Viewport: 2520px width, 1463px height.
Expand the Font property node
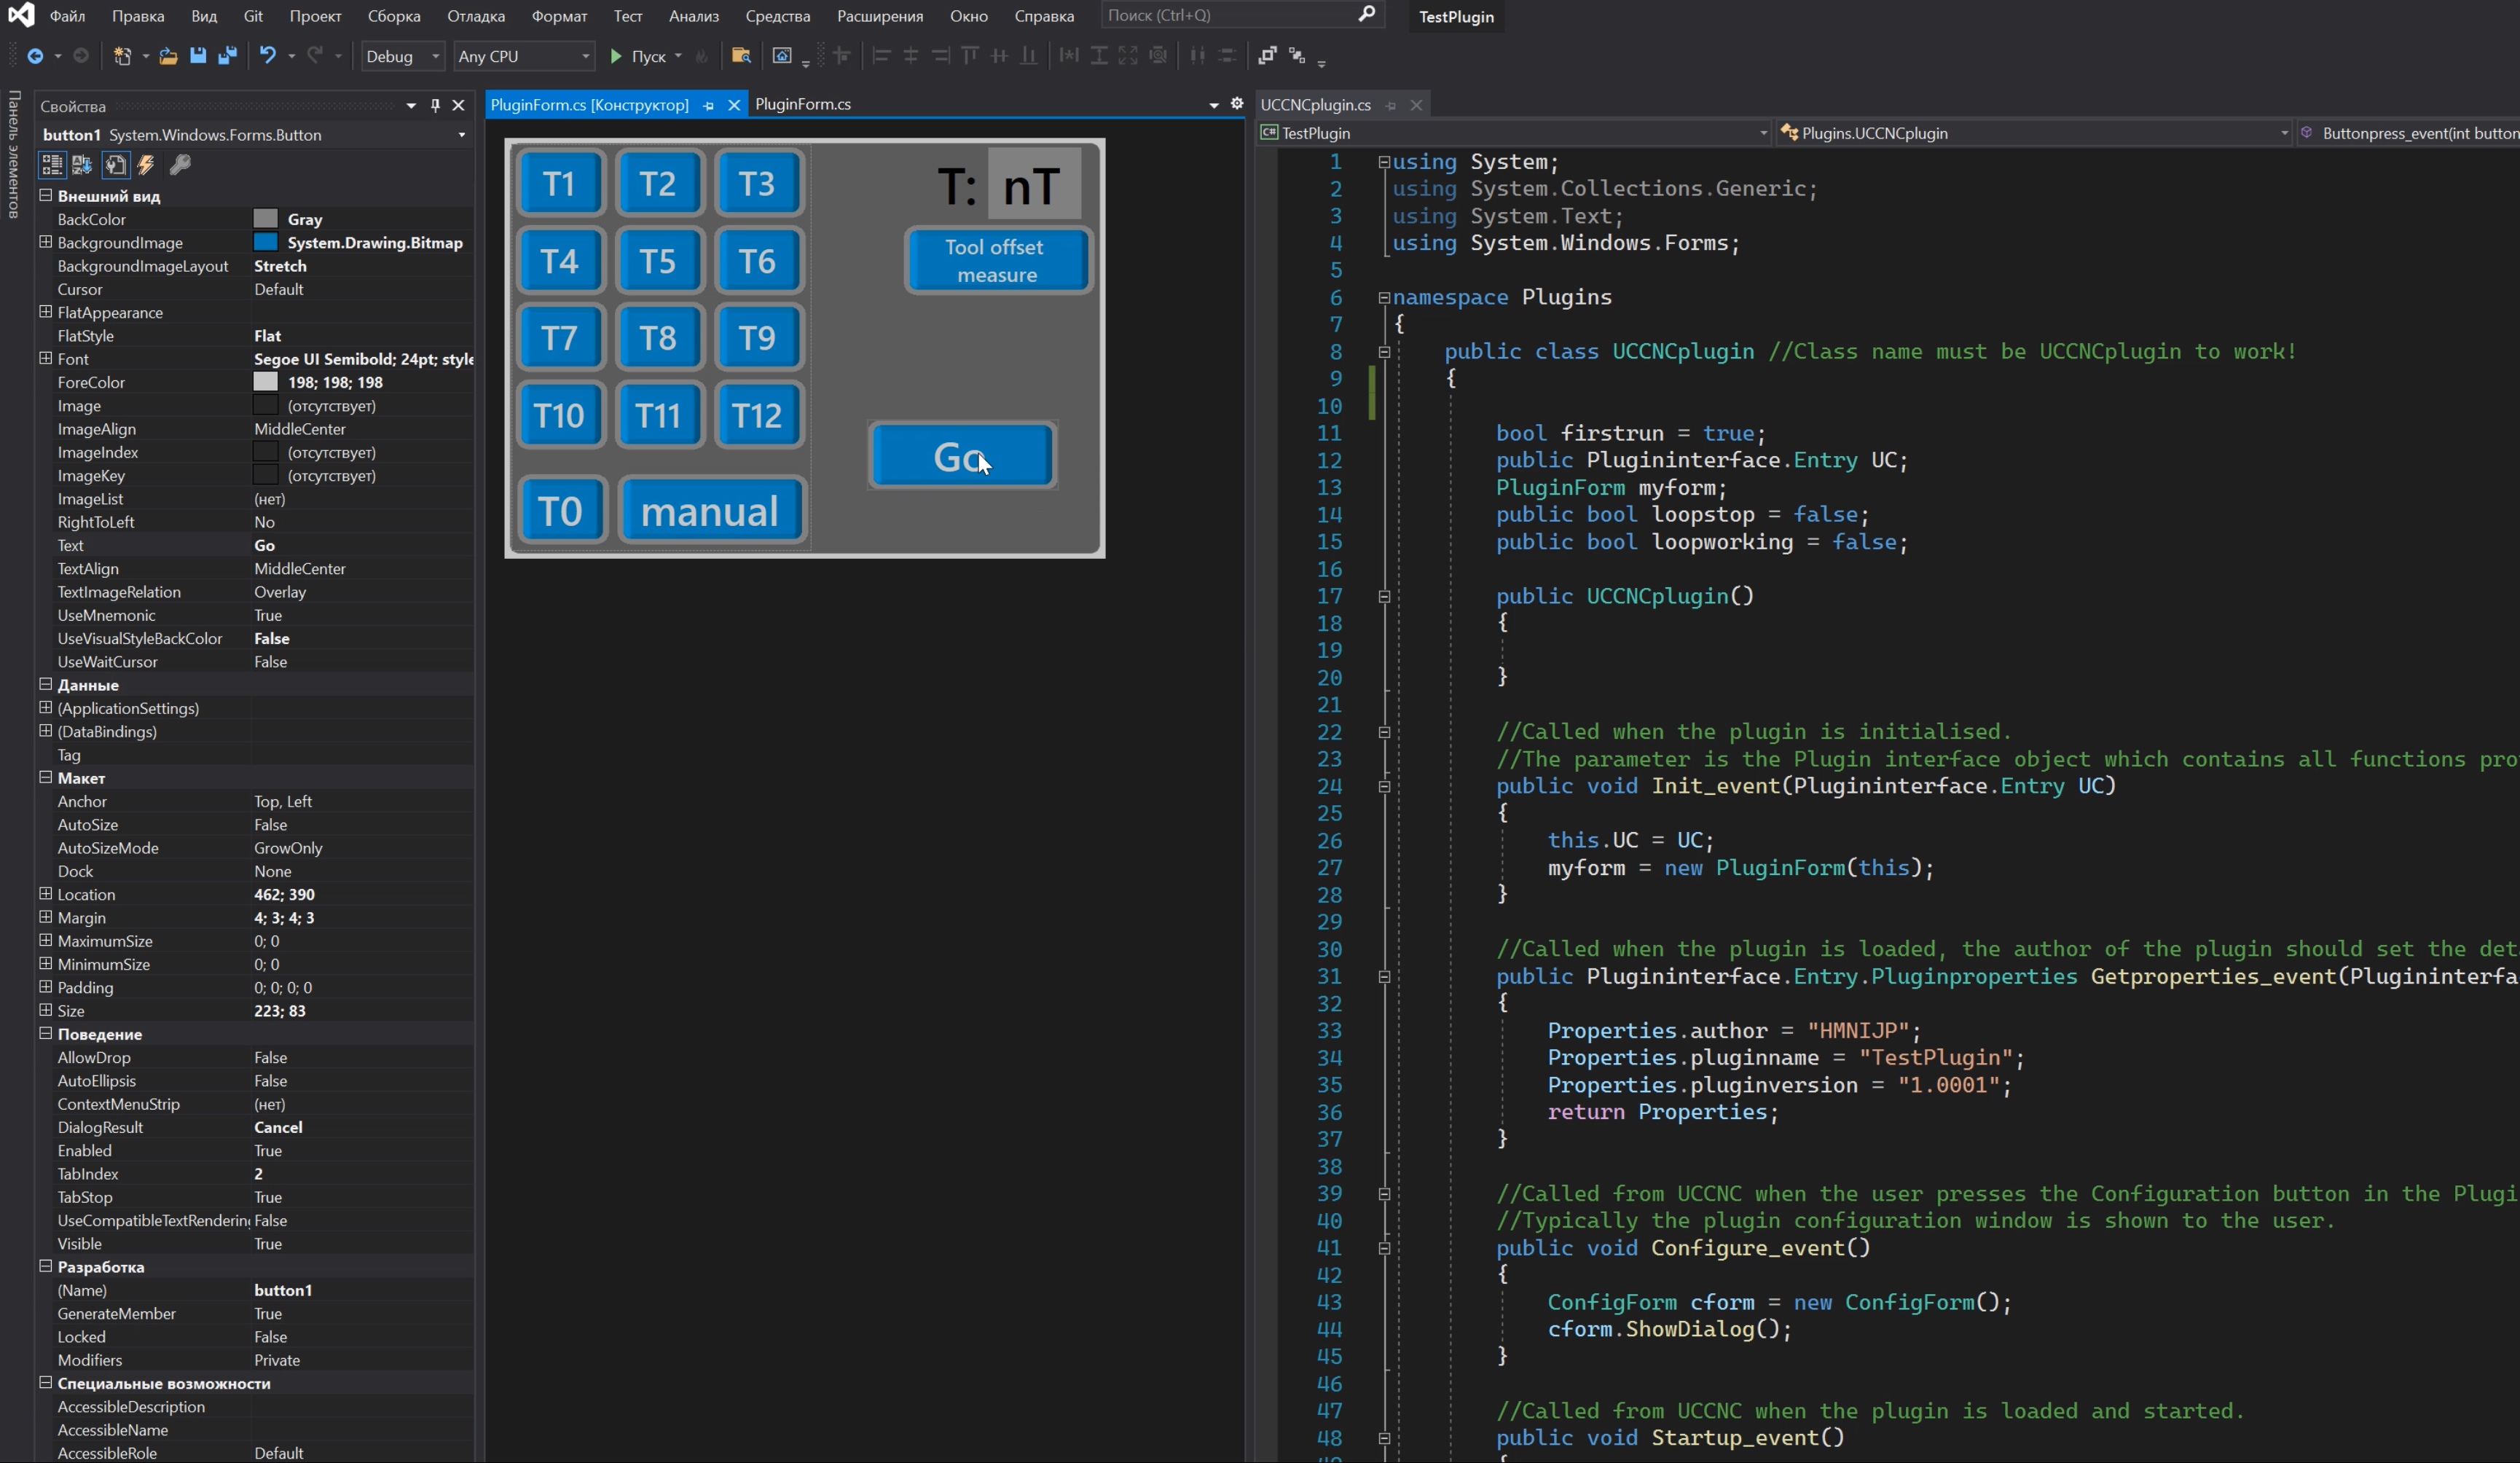(x=45, y=359)
